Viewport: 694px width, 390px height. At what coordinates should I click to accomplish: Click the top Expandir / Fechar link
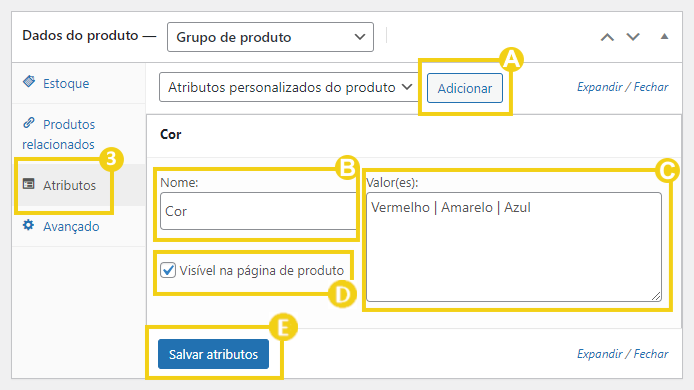click(x=622, y=87)
